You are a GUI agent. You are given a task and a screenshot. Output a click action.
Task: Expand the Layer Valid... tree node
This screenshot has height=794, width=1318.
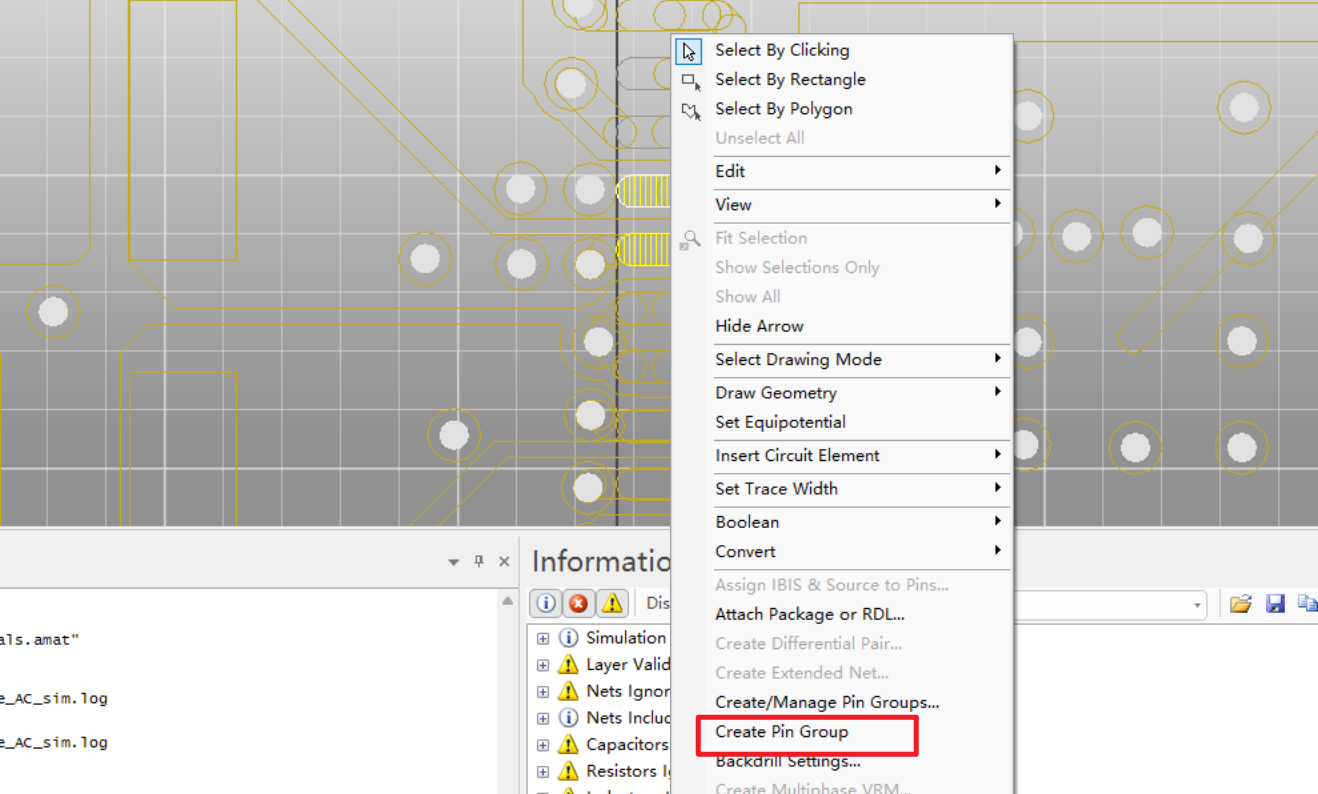tap(543, 665)
